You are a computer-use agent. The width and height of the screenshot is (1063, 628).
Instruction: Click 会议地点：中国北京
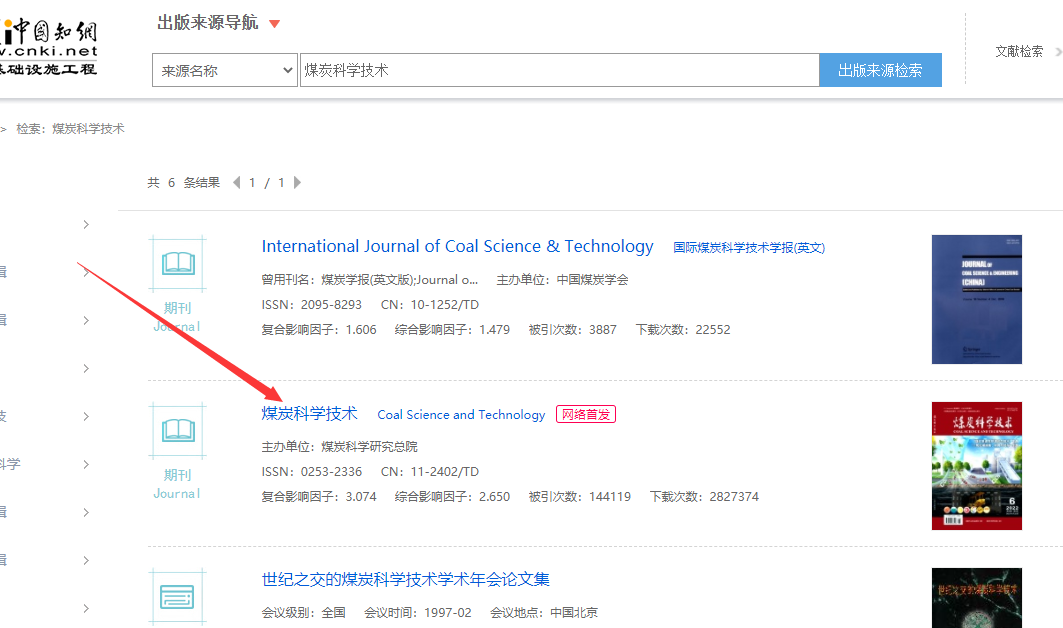point(544,612)
